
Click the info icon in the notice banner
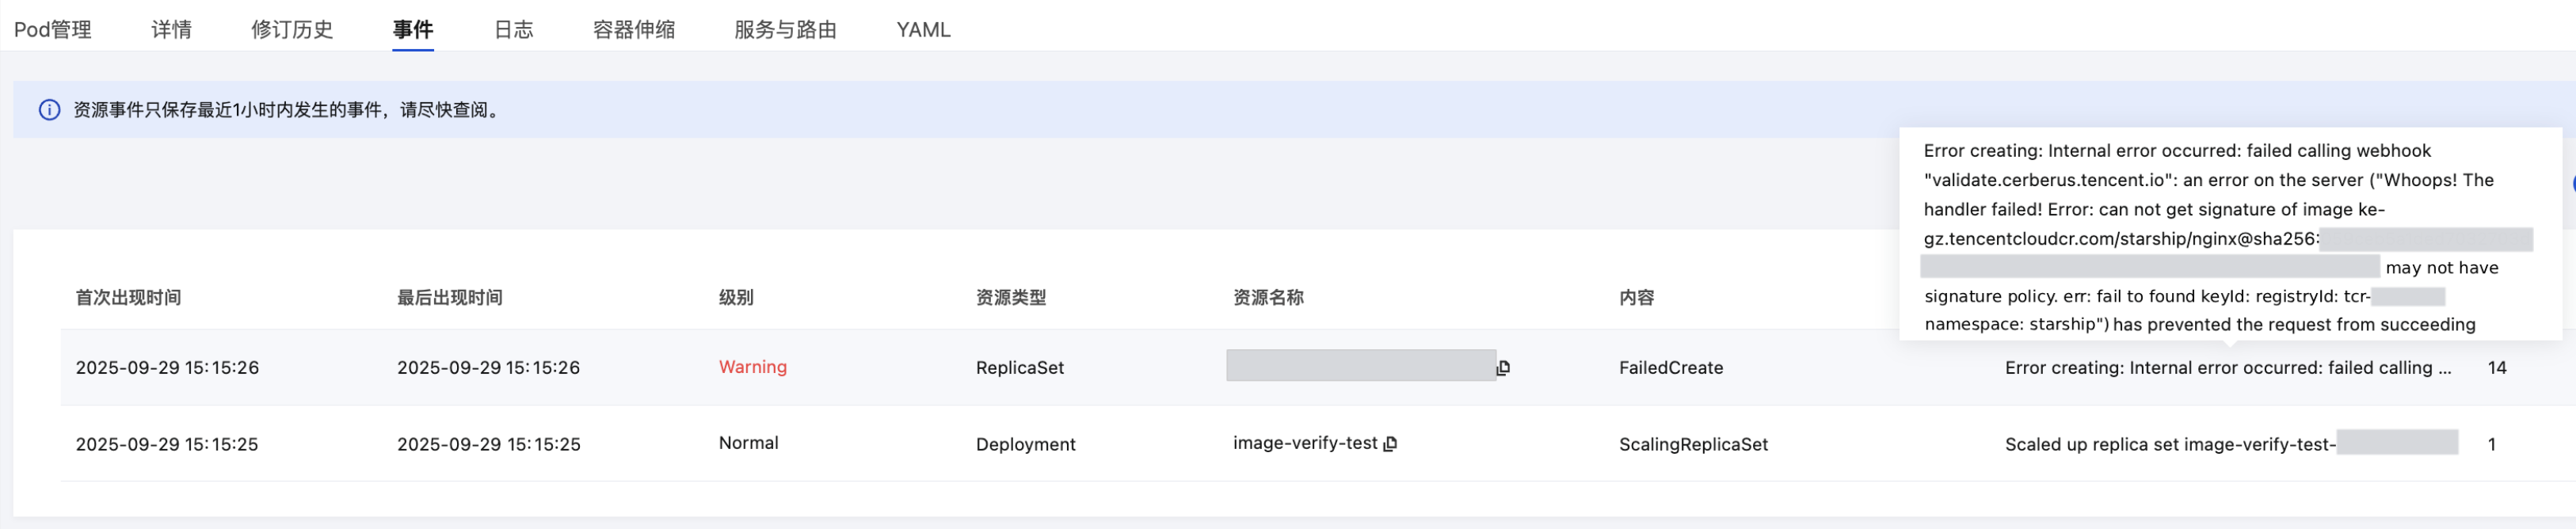point(49,110)
